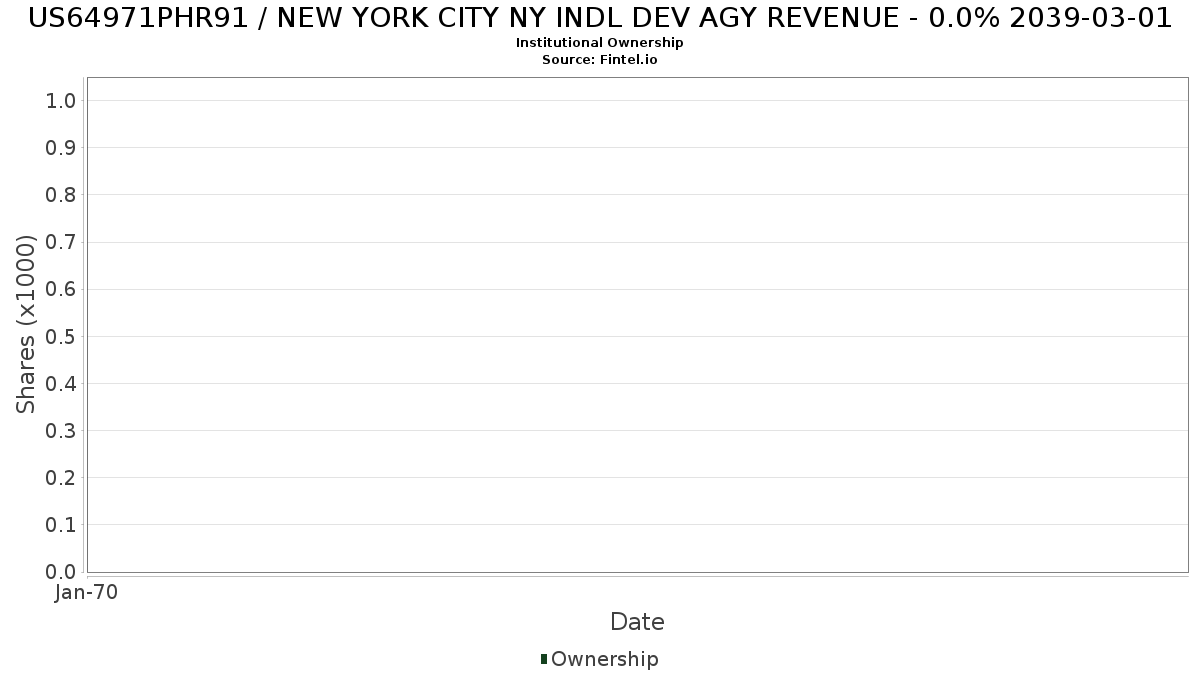Screen dimensions: 1200x675
Task: Click the 0.8 y-axis tick label
Action: 61,194
